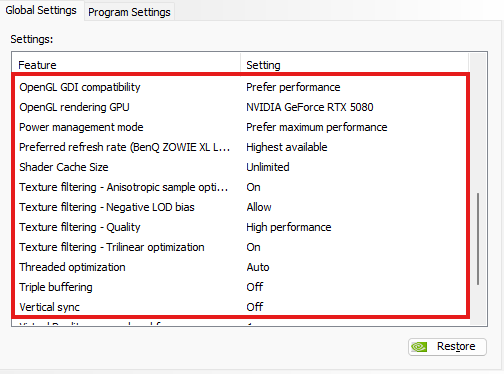Open the High performance quality value
Viewport: 504px width, 374px height.
coord(289,227)
